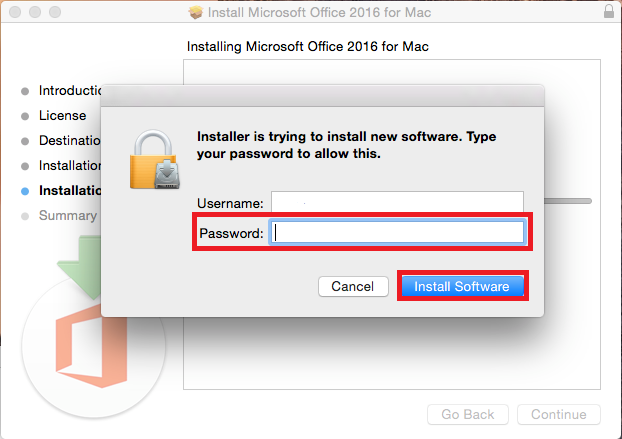Click the 'Password:' label
The image size is (622, 439).
tap(231, 233)
